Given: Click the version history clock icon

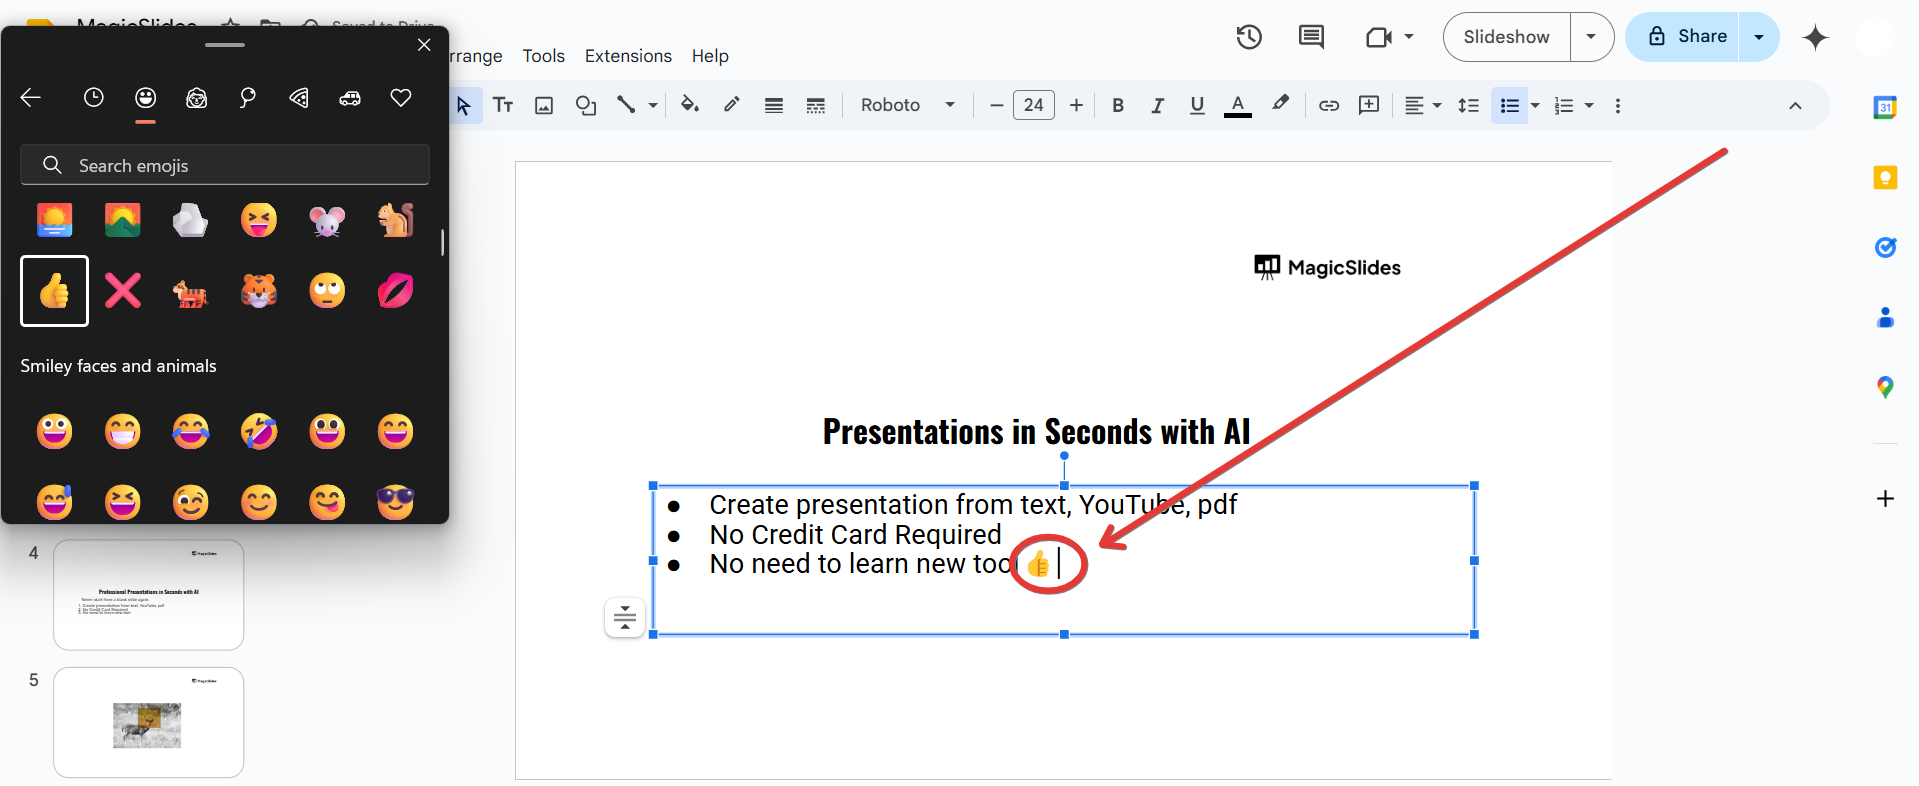Looking at the screenshot, I should point(1248,37).
